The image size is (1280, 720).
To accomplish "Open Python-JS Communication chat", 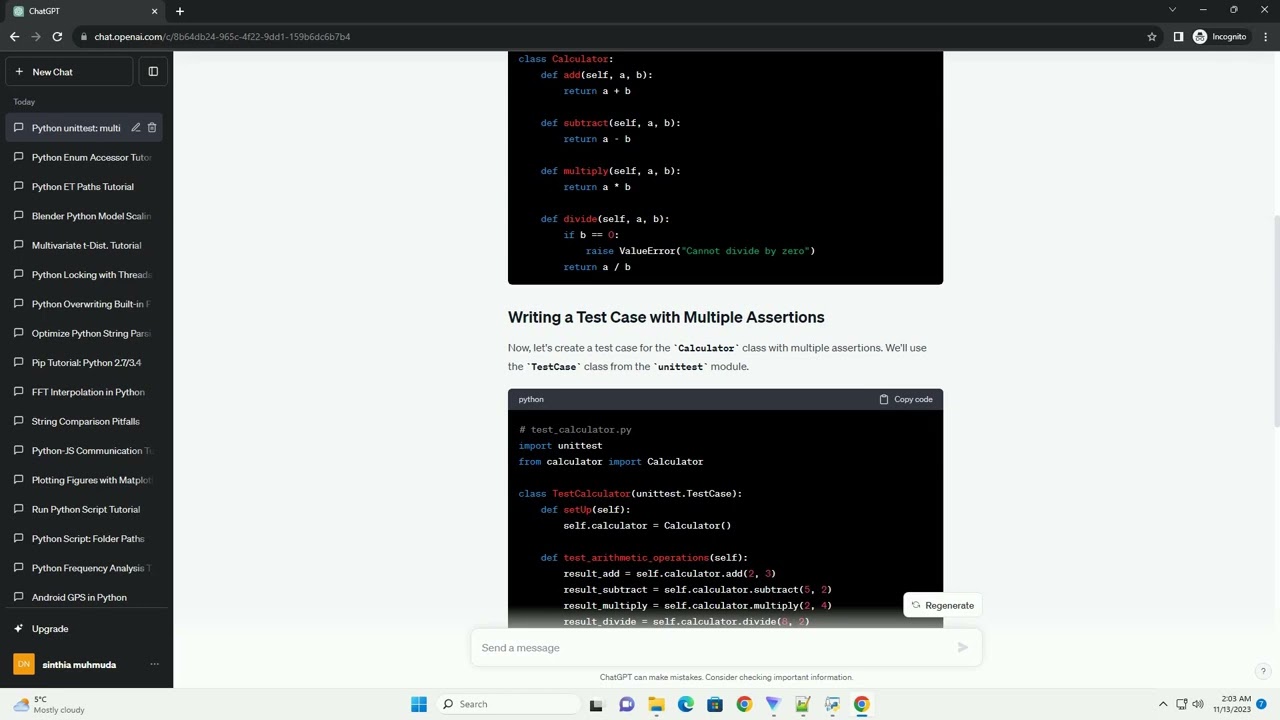I will coord(84,451).
